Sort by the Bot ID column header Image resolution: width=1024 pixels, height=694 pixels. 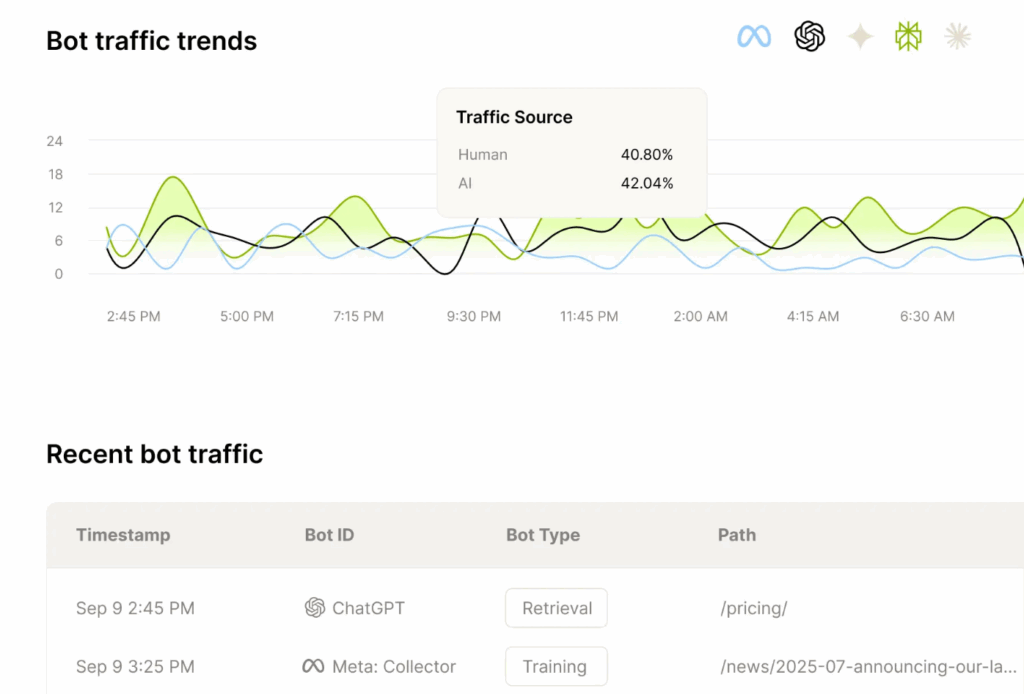click(x=329, y=535)
